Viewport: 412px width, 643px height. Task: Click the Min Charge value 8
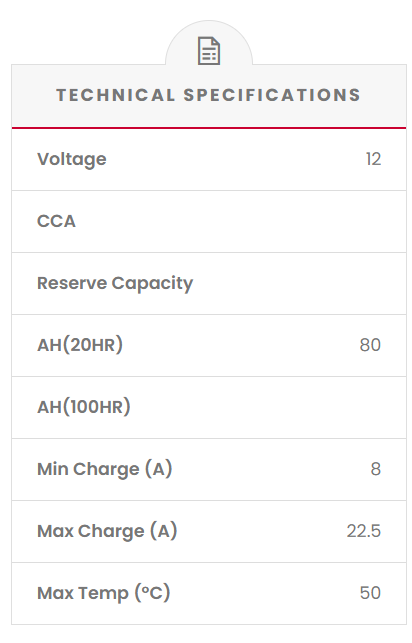tap(376, 469)
